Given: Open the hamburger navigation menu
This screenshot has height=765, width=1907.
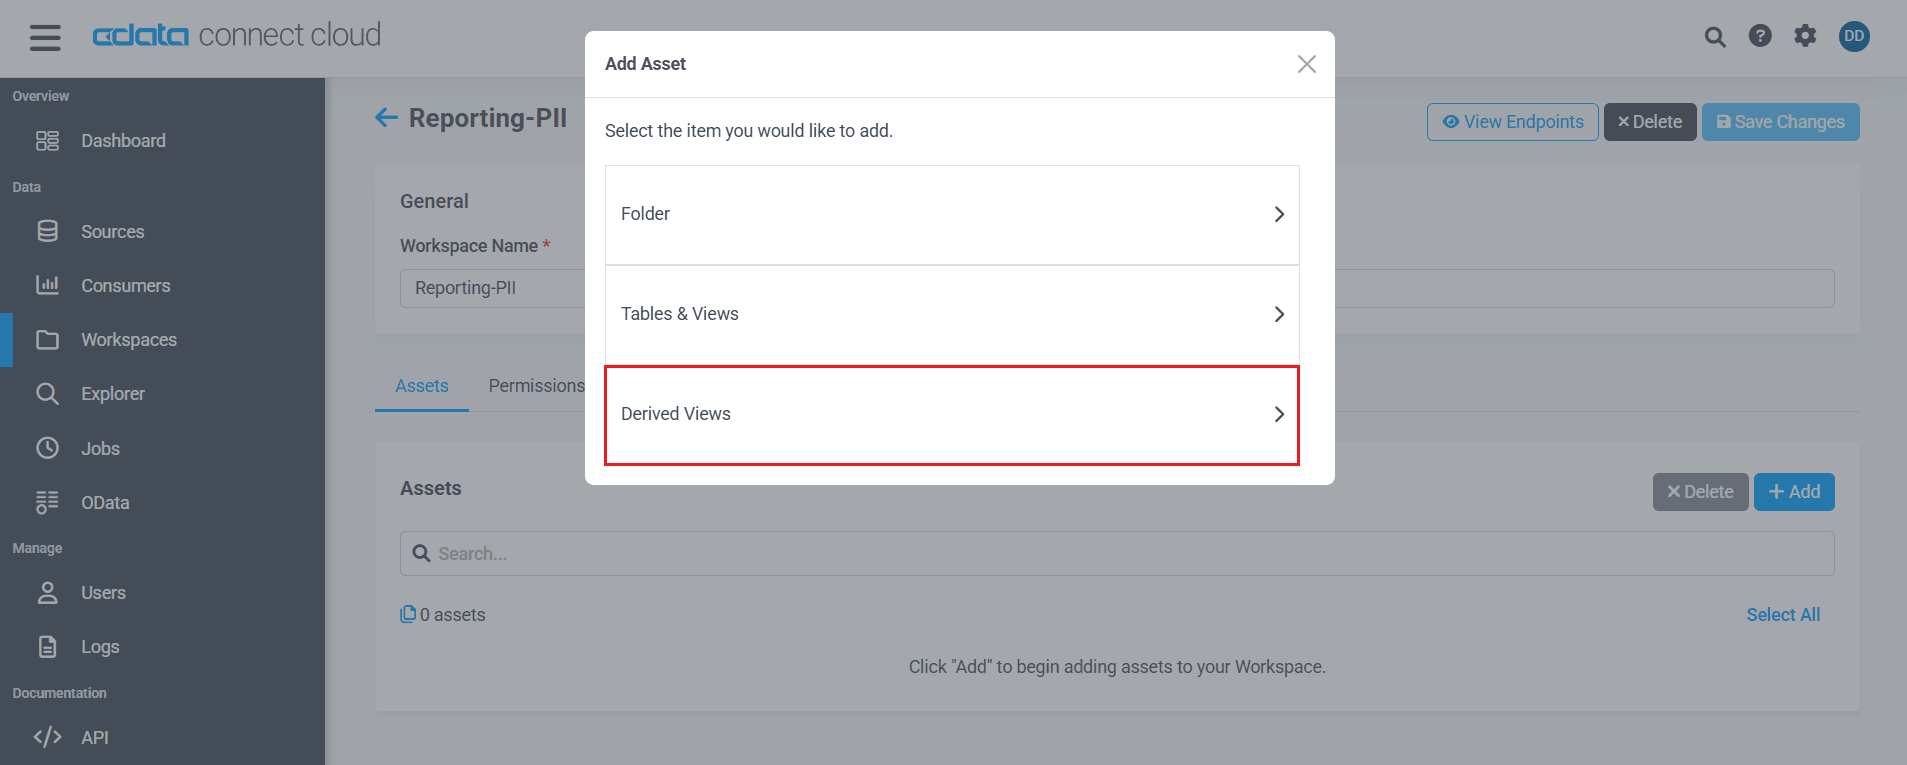Looking at the screenshot, I should point(45,38).
